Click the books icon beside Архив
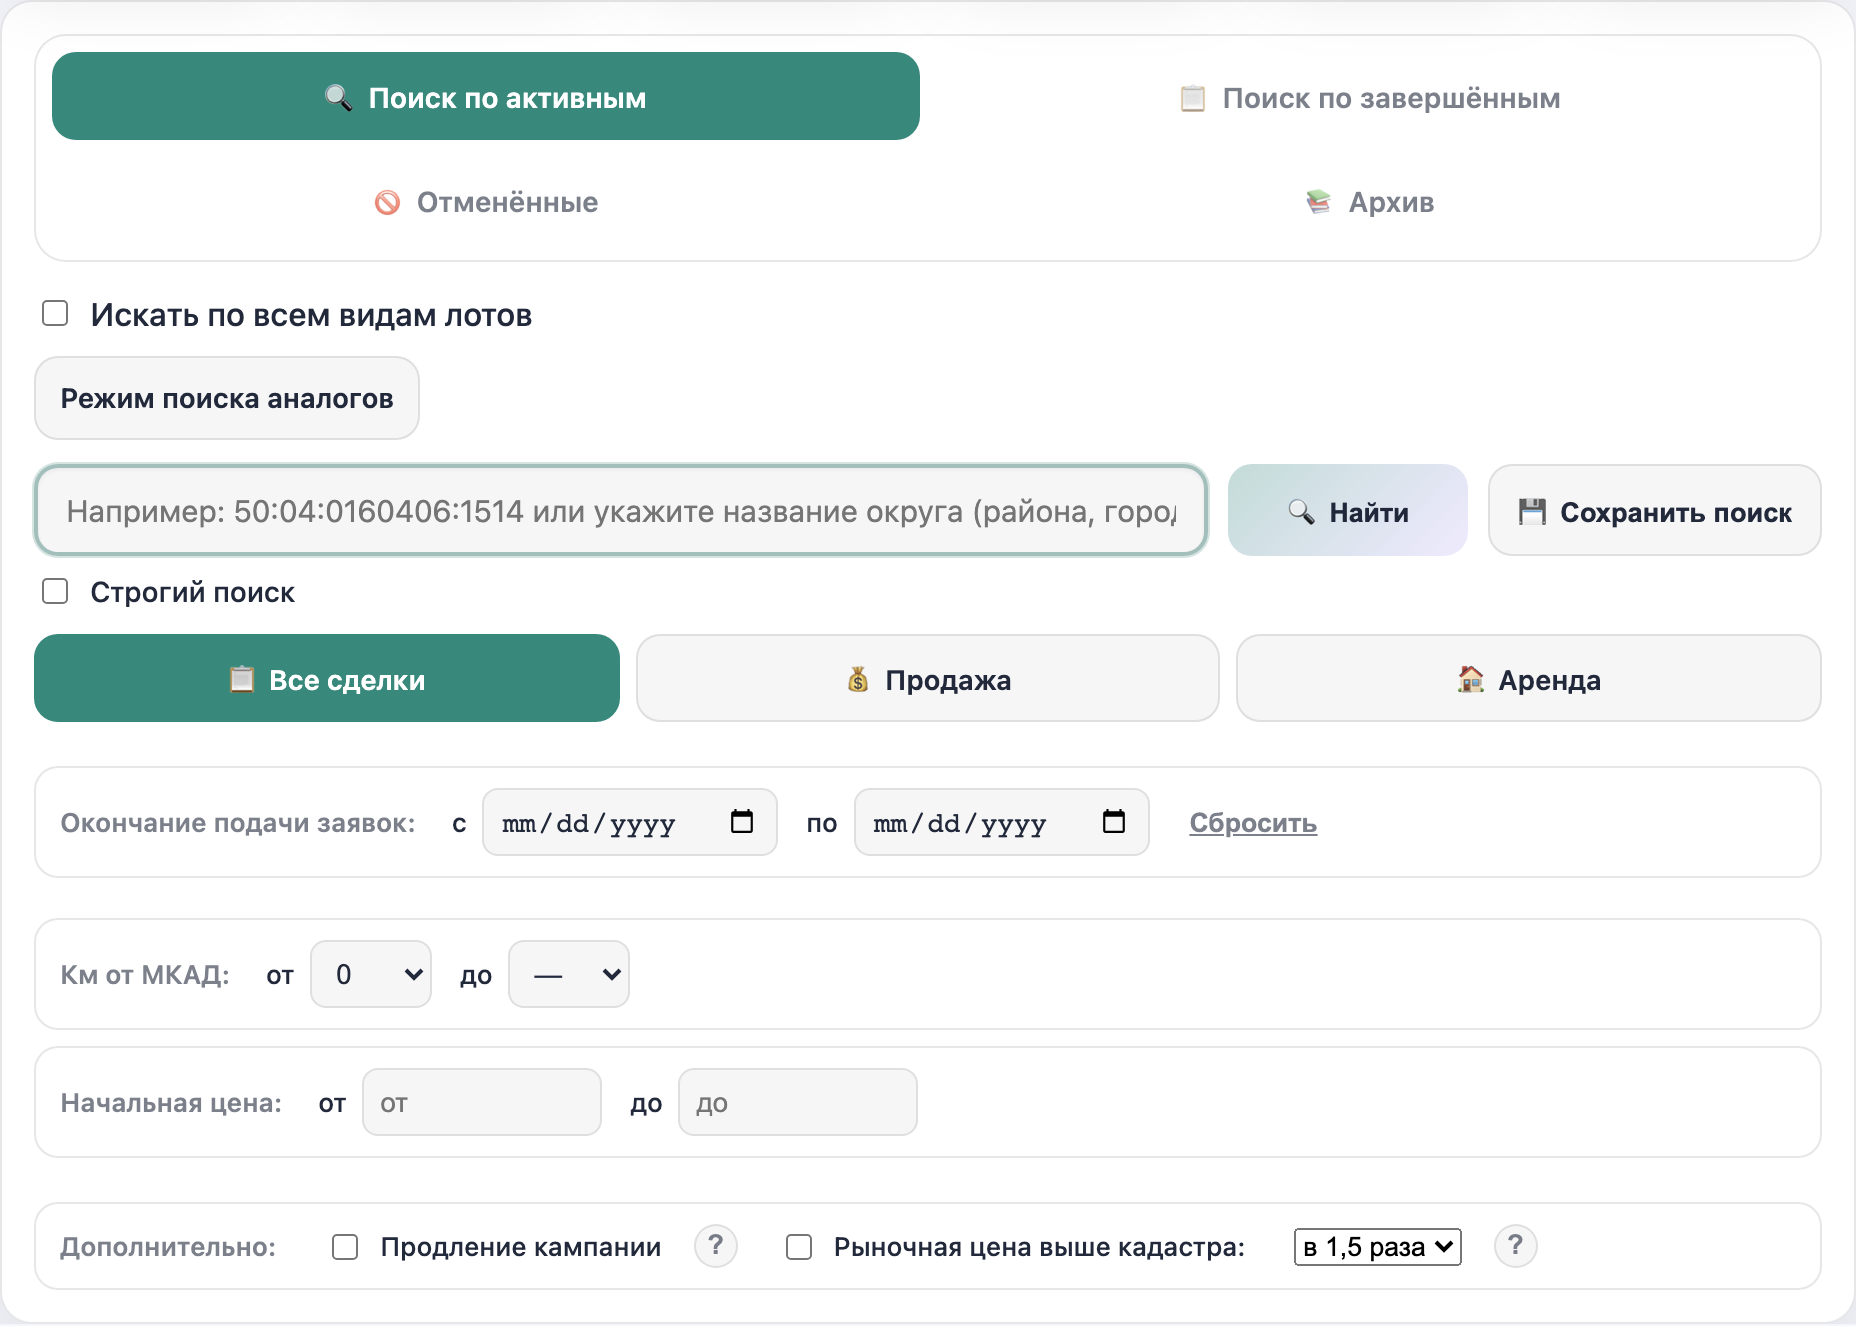 1319,202
